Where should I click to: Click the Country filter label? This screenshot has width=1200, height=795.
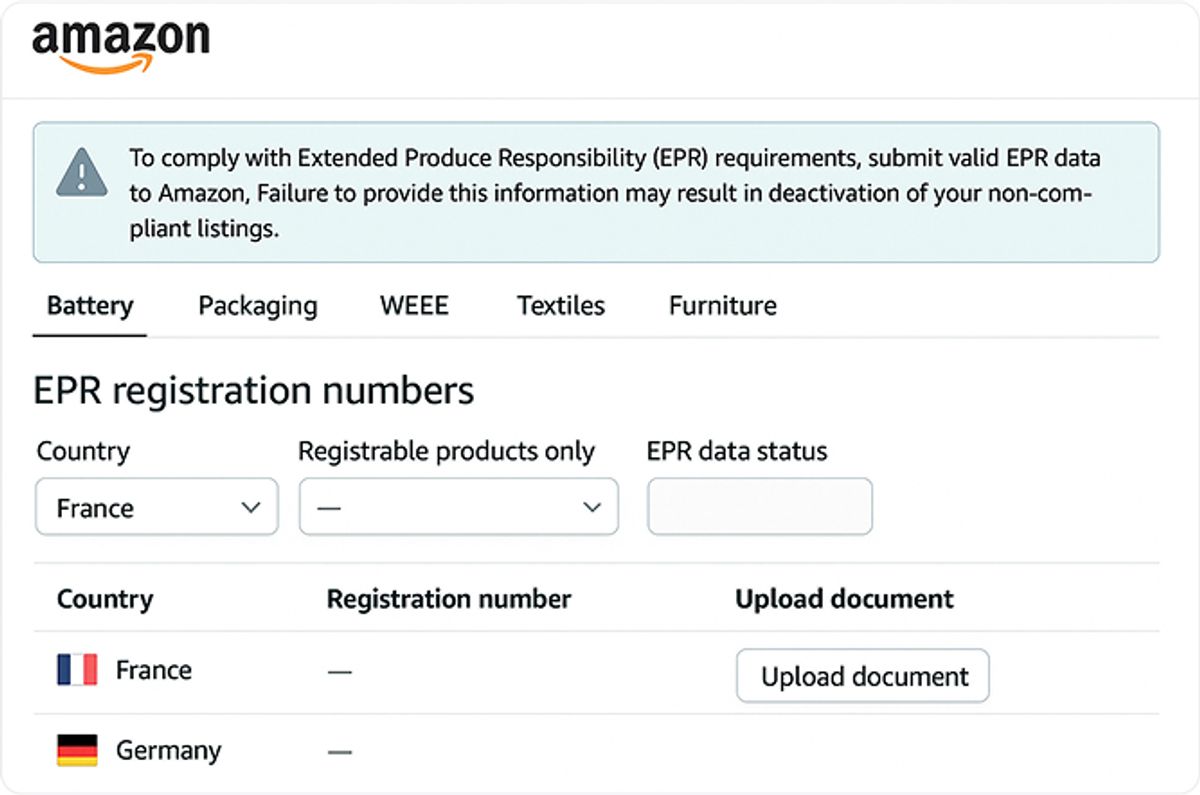click(x=84, y=451)
